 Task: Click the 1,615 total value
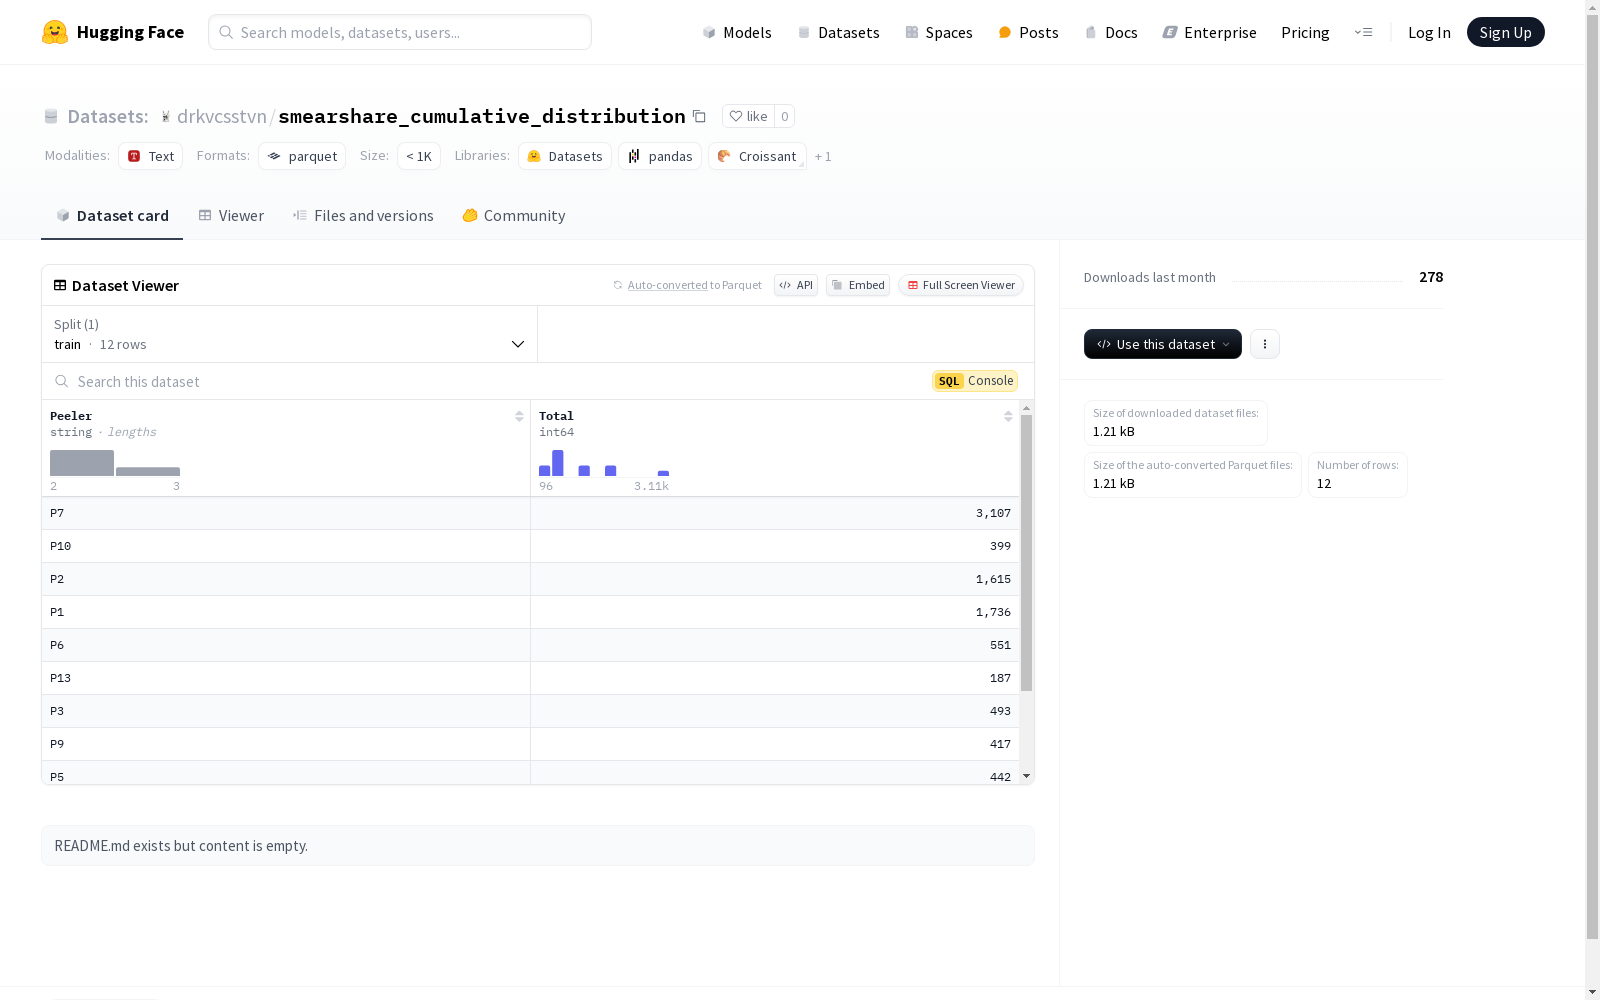pyautogui.click(x=993, y=579)
